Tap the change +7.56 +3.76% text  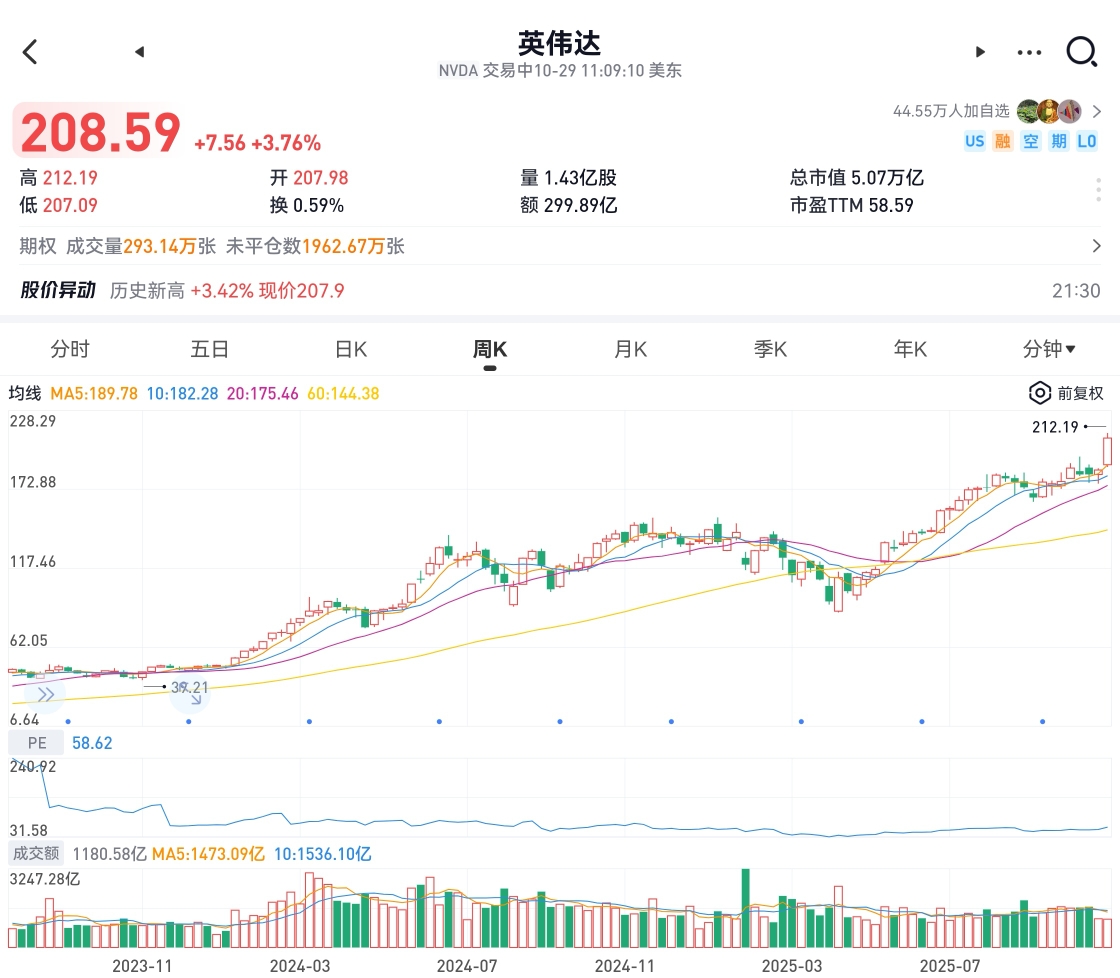tap(257, 143)
